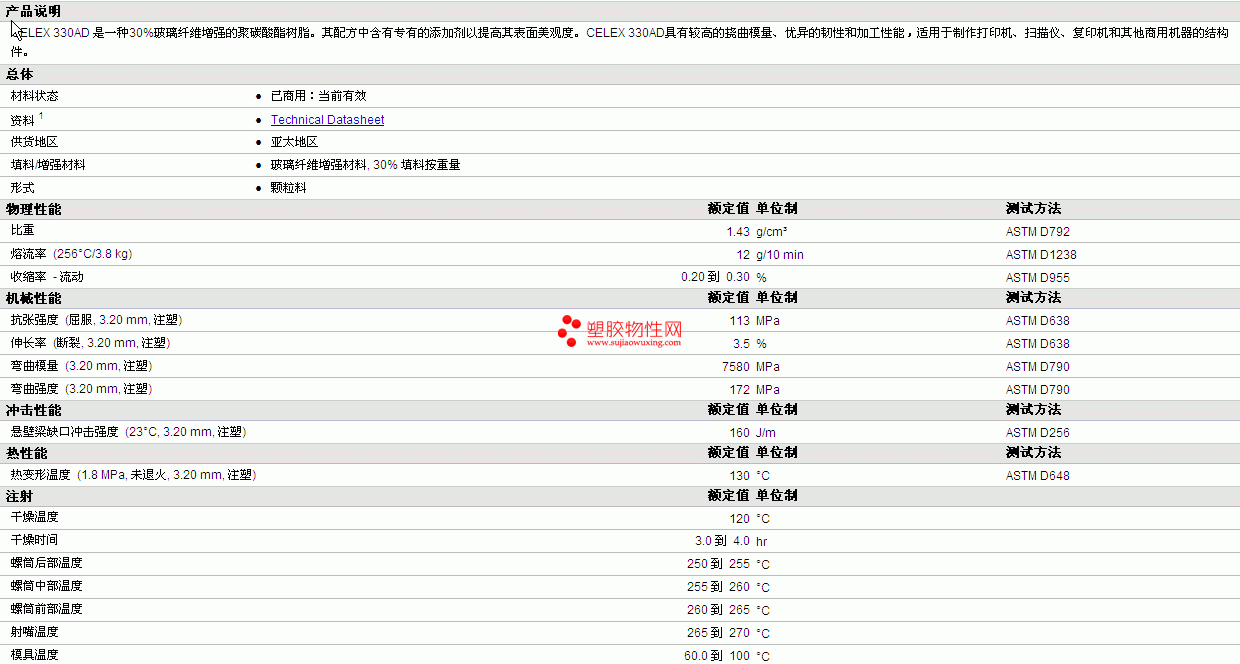Click the heat deflection value 130
1240x664 pixels.
point(740,476)
